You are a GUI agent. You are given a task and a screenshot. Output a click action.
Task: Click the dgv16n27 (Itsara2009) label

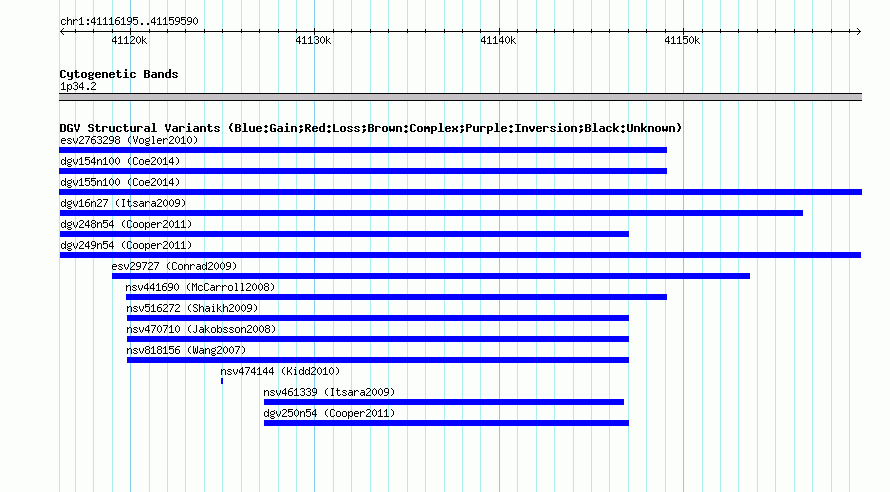[x=123, y=203]
